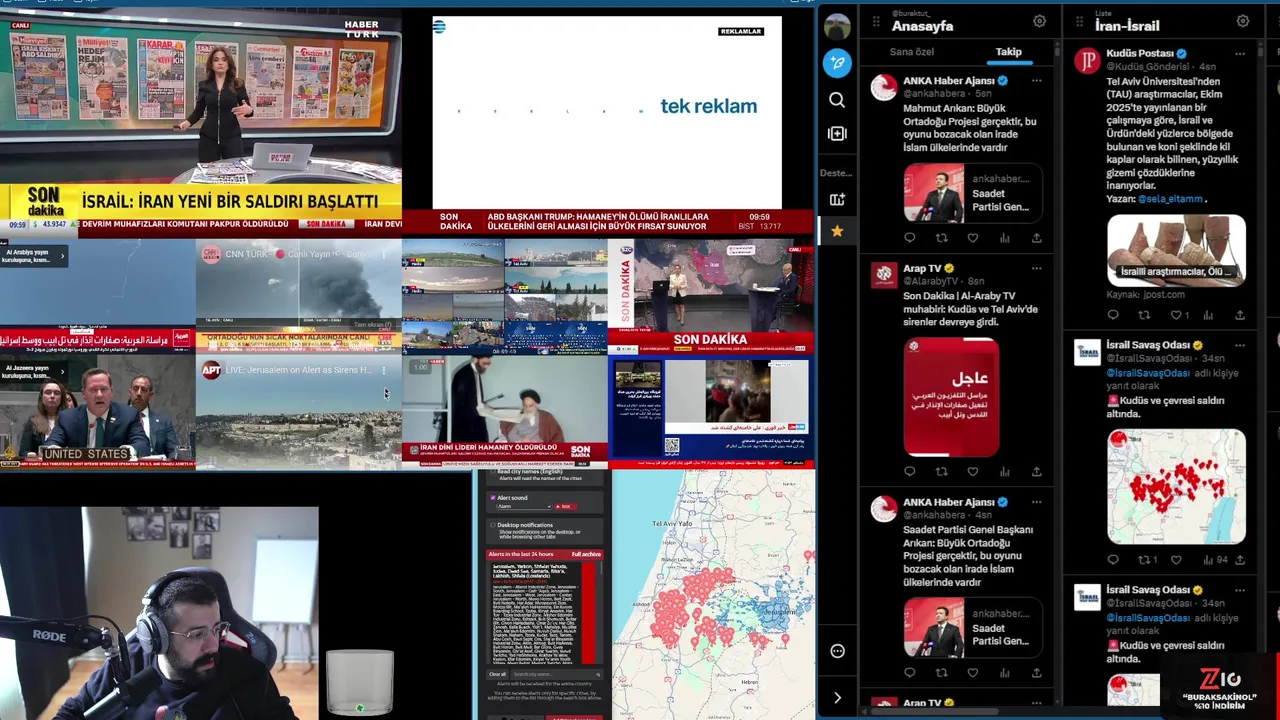
Task: Expand the sidebar with the bottom chevron arrow
Action: coord(837,698)
